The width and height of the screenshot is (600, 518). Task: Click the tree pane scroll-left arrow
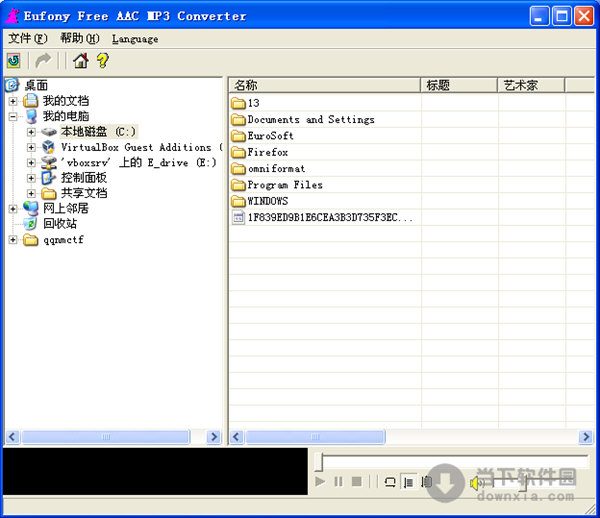(x=12, y=437)
